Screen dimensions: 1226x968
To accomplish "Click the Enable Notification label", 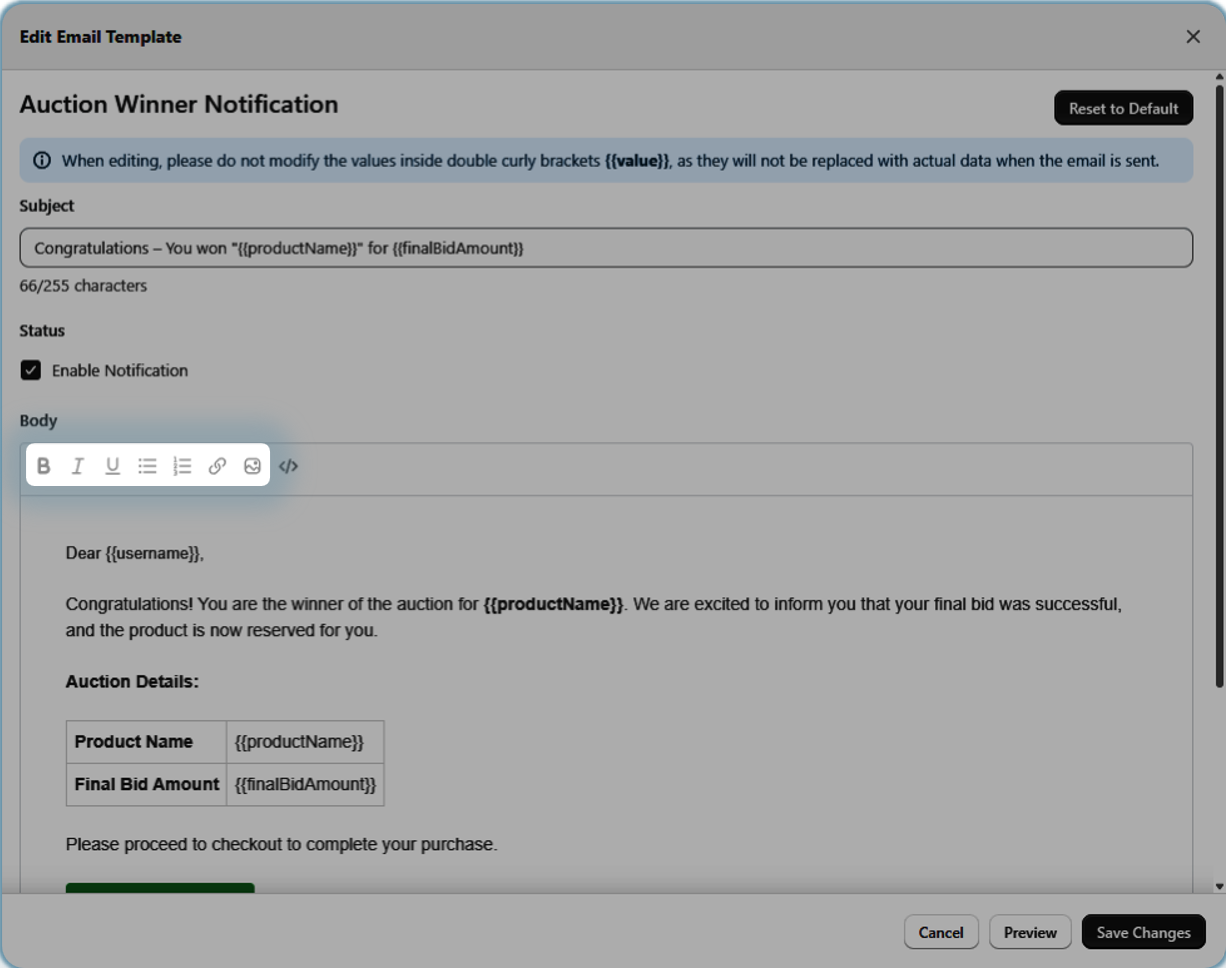I will [x=120, y=371].
